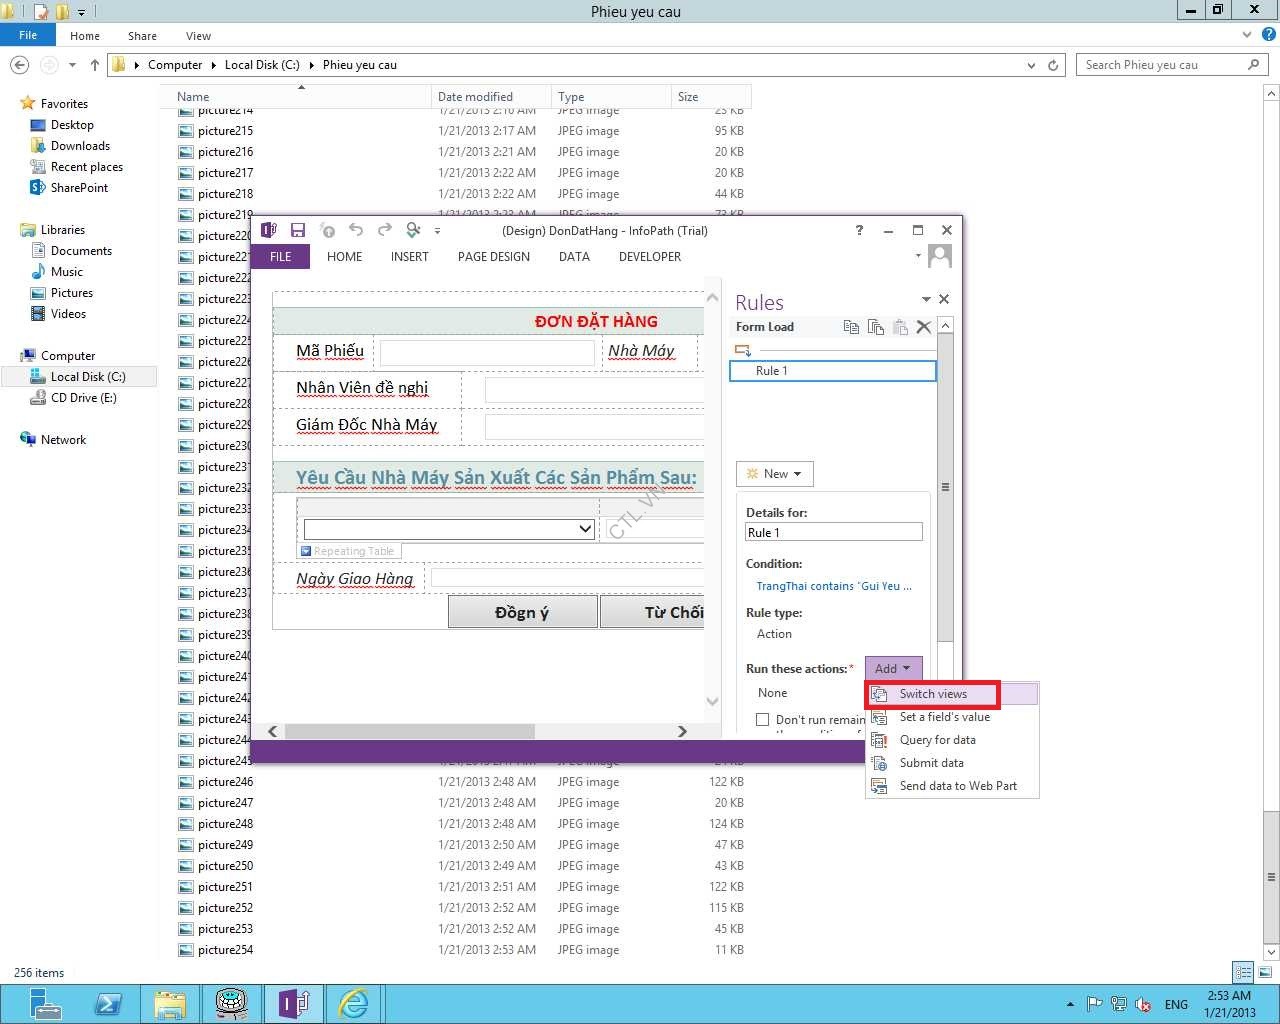Click the Redo arrow in InfoPath
The height and width of the screenshot is (1024, 1280).
pos(384,230)
